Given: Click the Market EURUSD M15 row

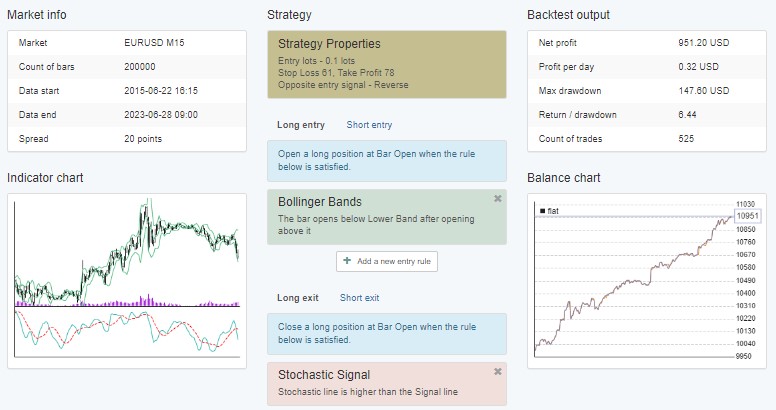Looking at the screenshot, I should pyautogui.click(x=127, y=43).
